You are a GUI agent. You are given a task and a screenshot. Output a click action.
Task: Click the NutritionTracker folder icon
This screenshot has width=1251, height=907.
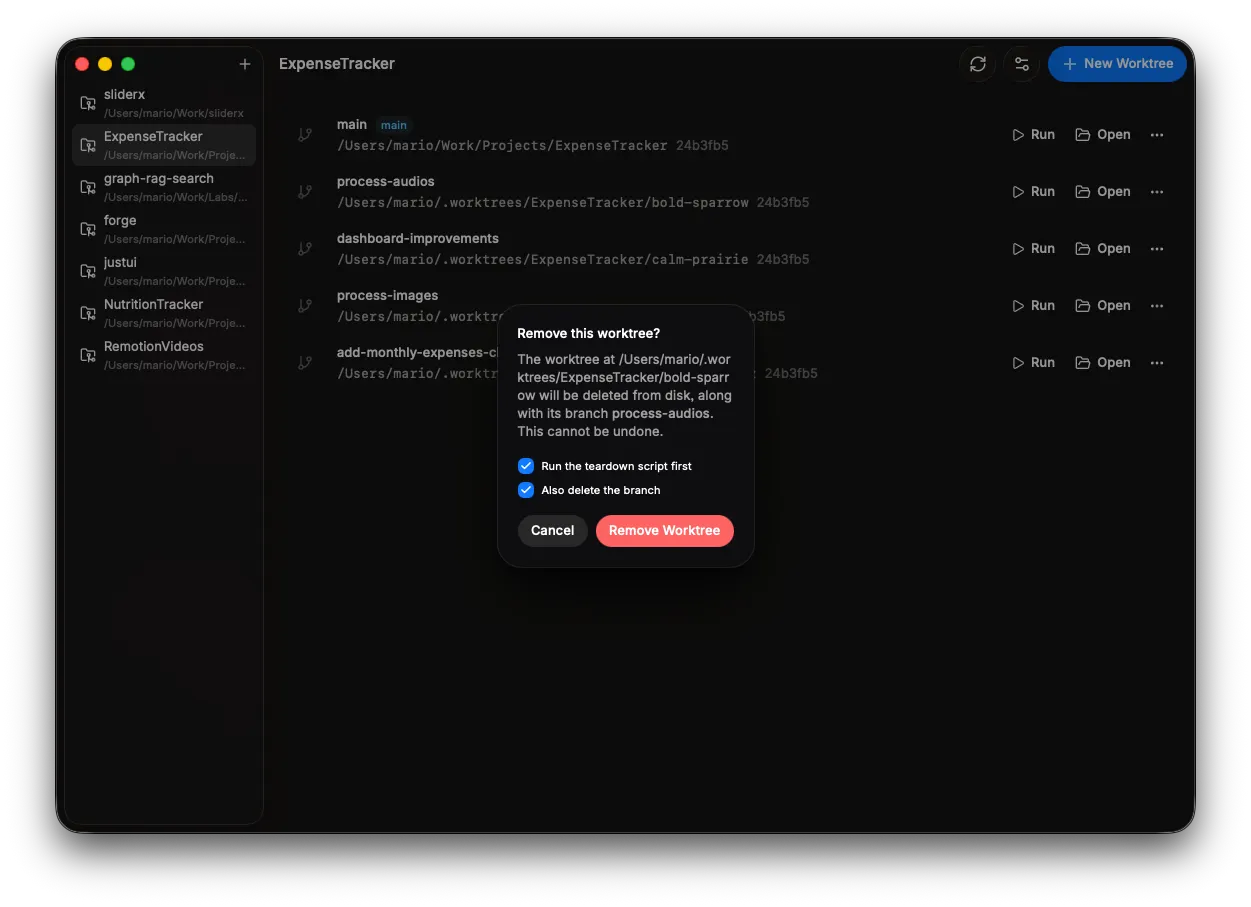coord(88,313)
